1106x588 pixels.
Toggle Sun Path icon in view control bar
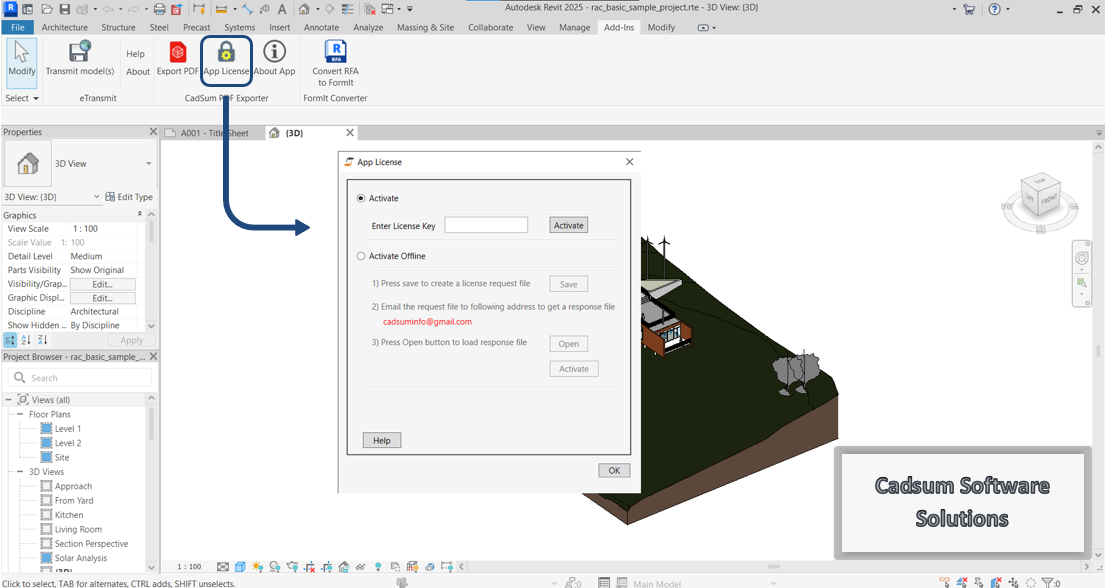[257, 567]
